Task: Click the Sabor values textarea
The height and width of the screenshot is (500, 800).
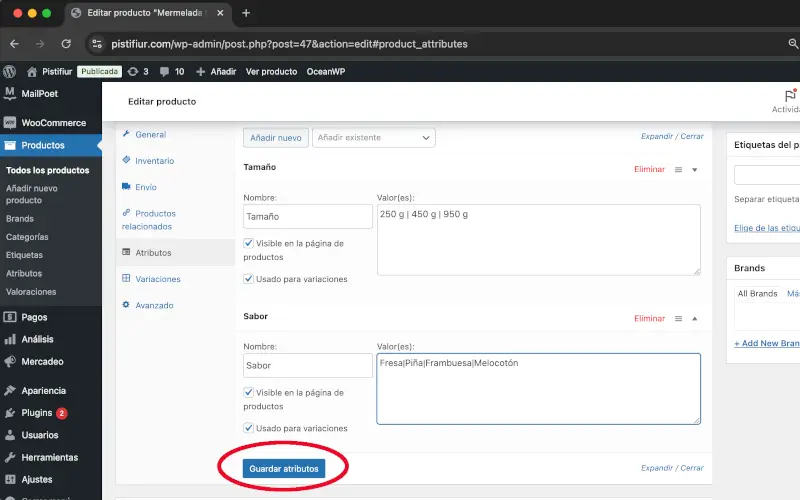Action: coord(538,389)
